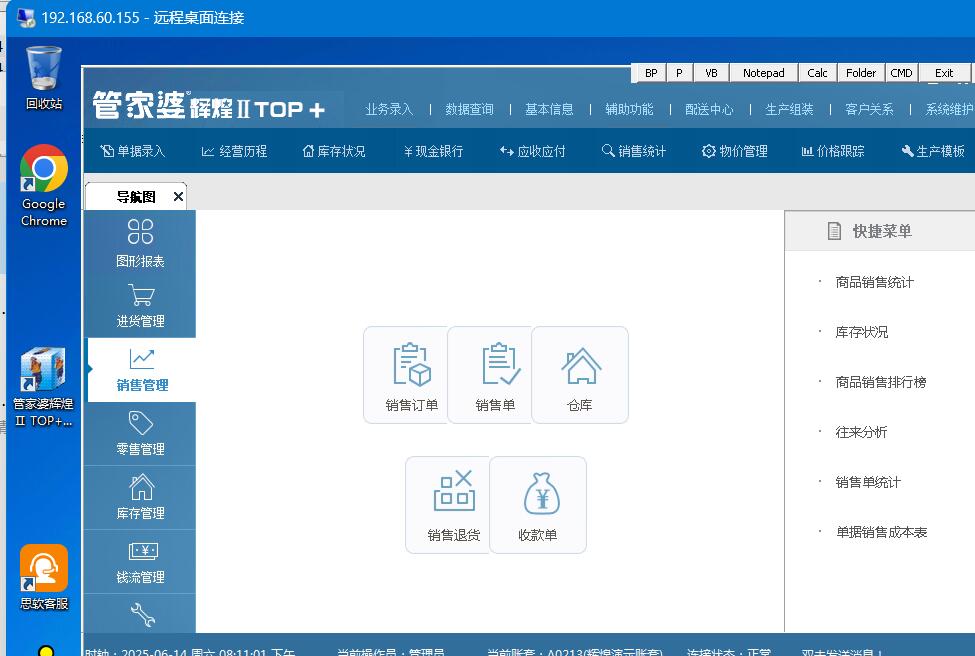Viewport: 975px width, 656px height.
Task: Open 单据销售成本表 in quick menu
Action: [881, 532]
